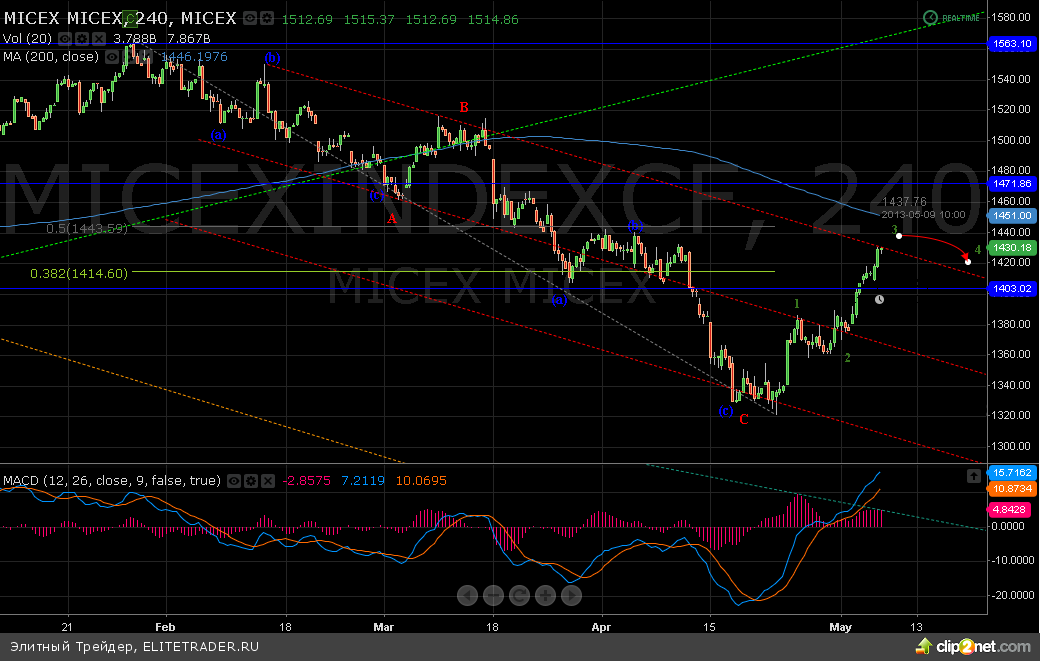Image resolution: width=1040 pixels, height=661 pixels.
Task: Click the REALTIME status icon
Action: [x=931, y=18]
